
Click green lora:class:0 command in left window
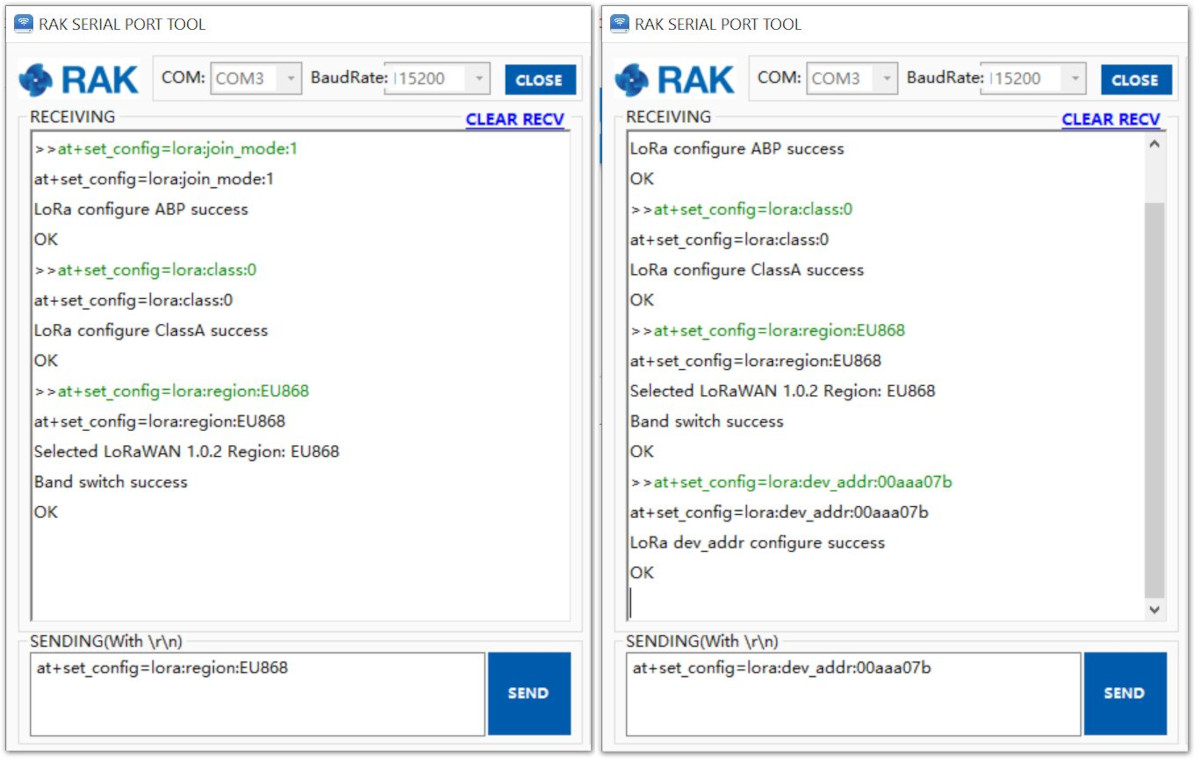(146, 270)
